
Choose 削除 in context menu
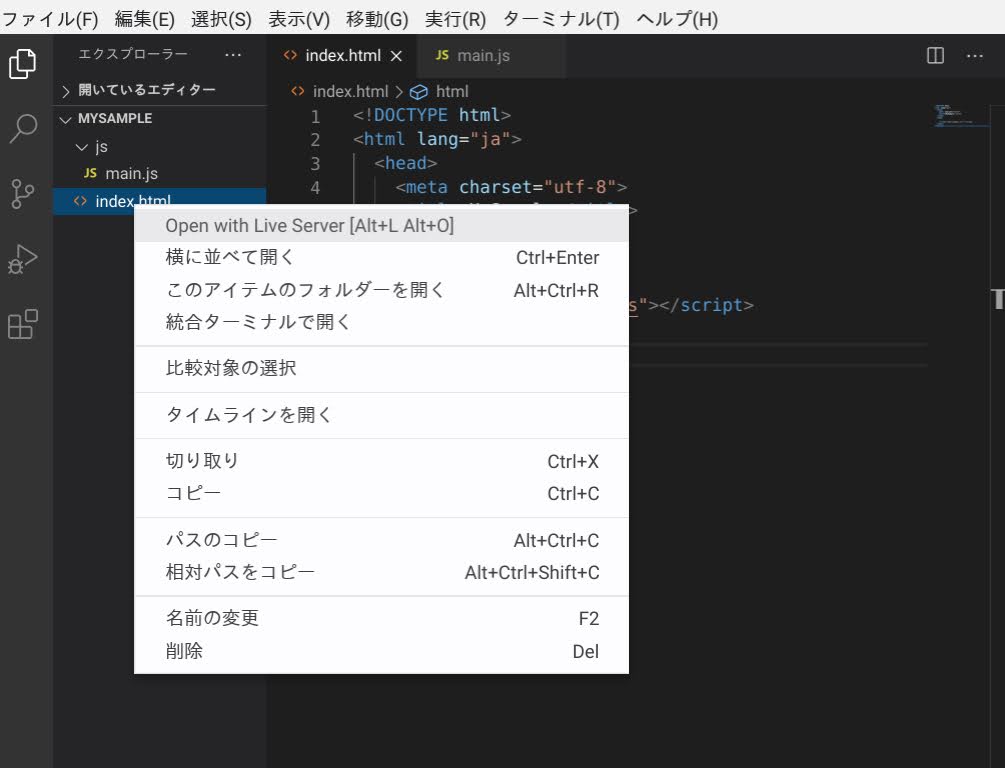click(381, 651)
